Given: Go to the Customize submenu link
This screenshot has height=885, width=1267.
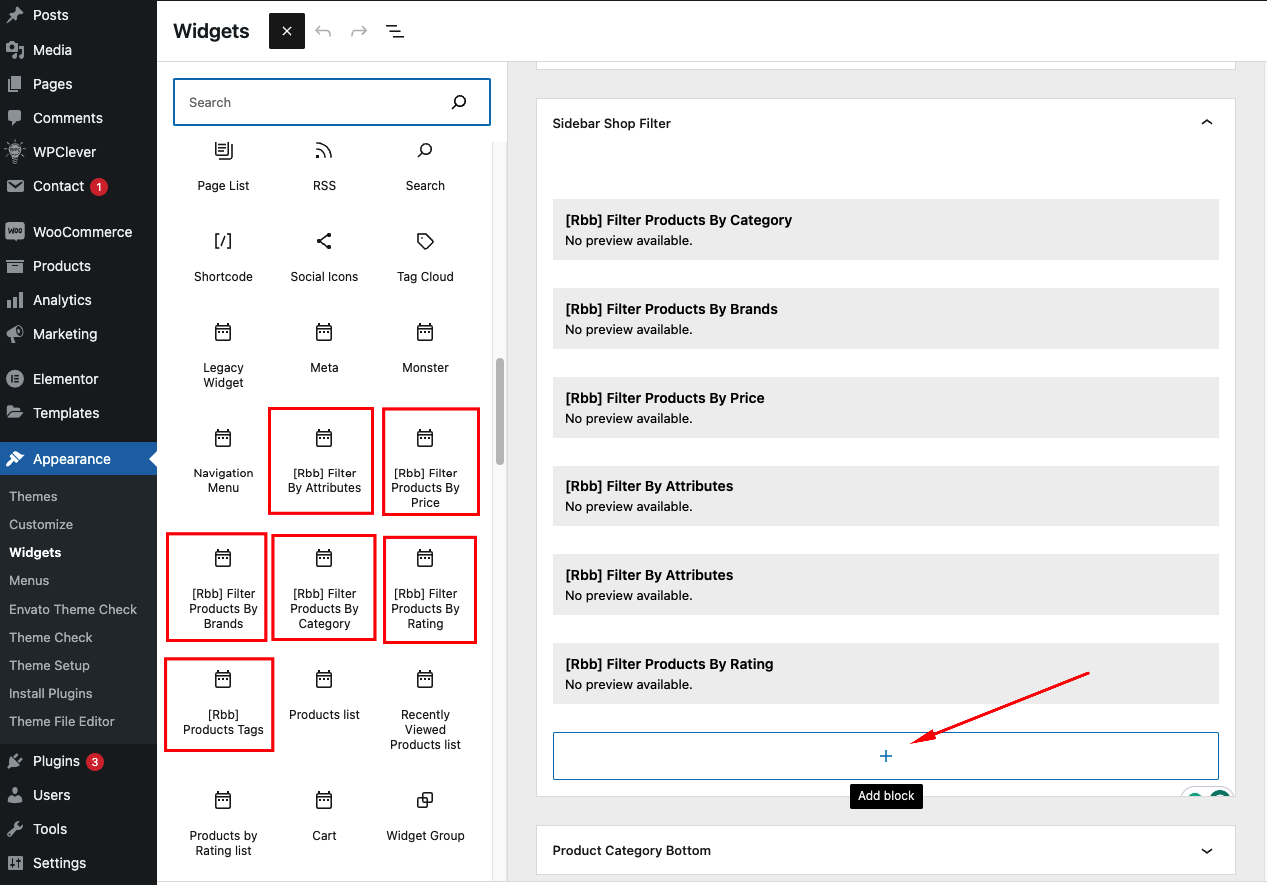Looking at the screenshot, I should [41, 524].
